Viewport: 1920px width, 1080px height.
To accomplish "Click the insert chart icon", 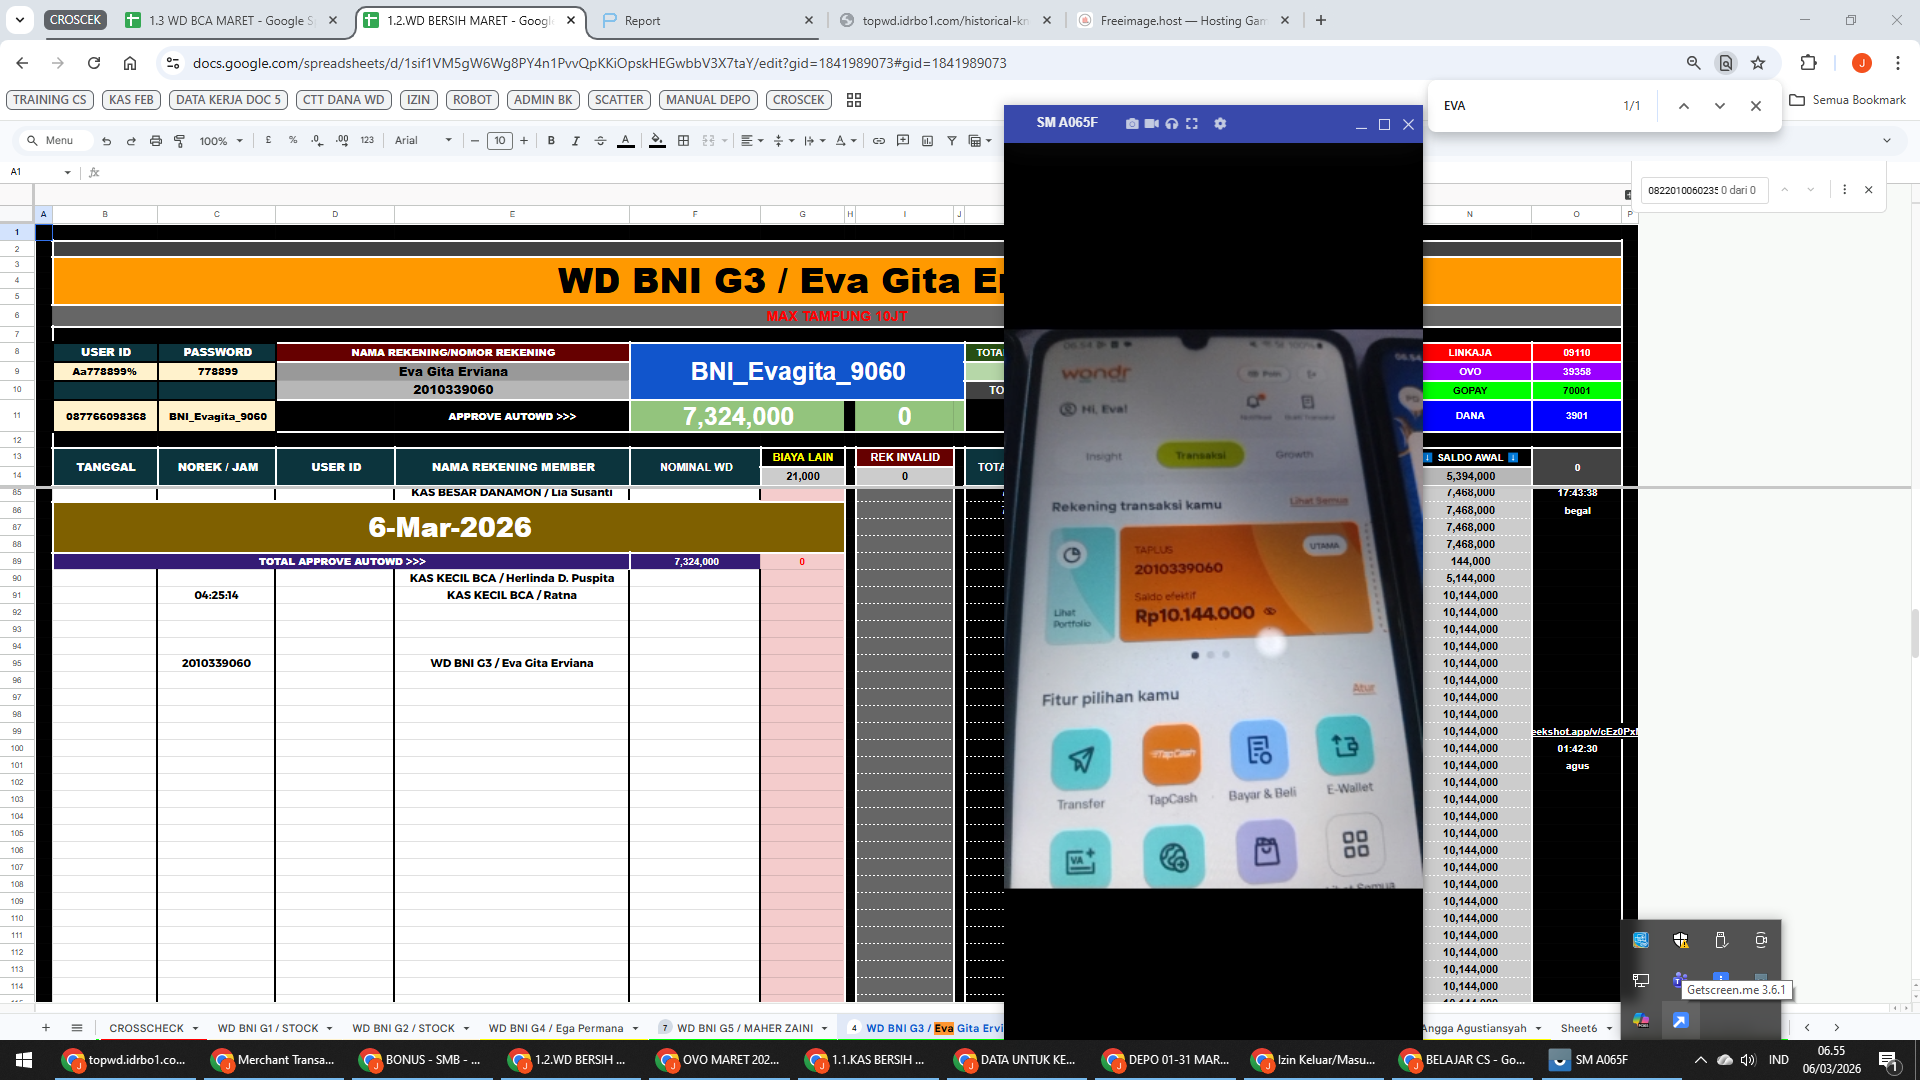I will coord(927,141).
